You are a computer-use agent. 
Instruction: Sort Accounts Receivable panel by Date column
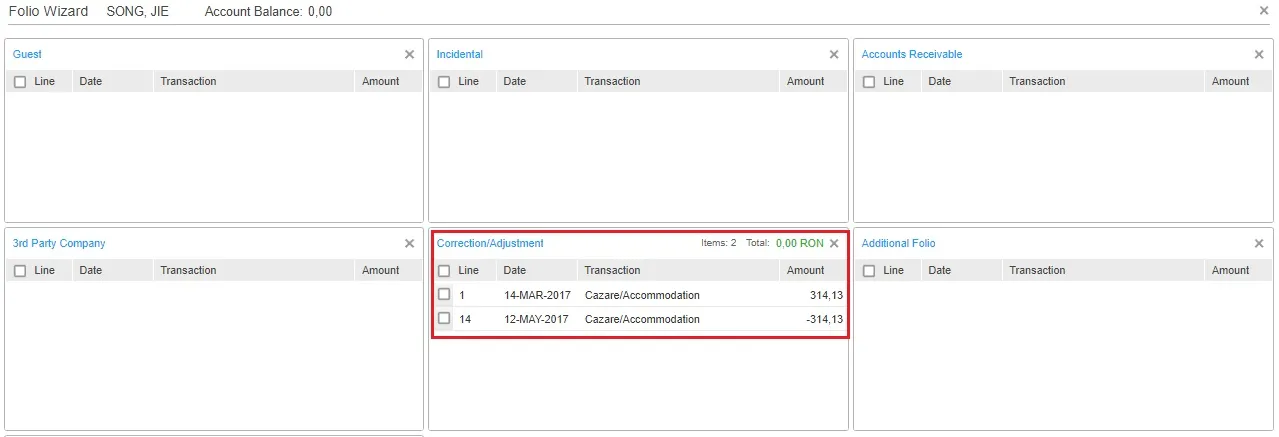[x=940, y=82]
